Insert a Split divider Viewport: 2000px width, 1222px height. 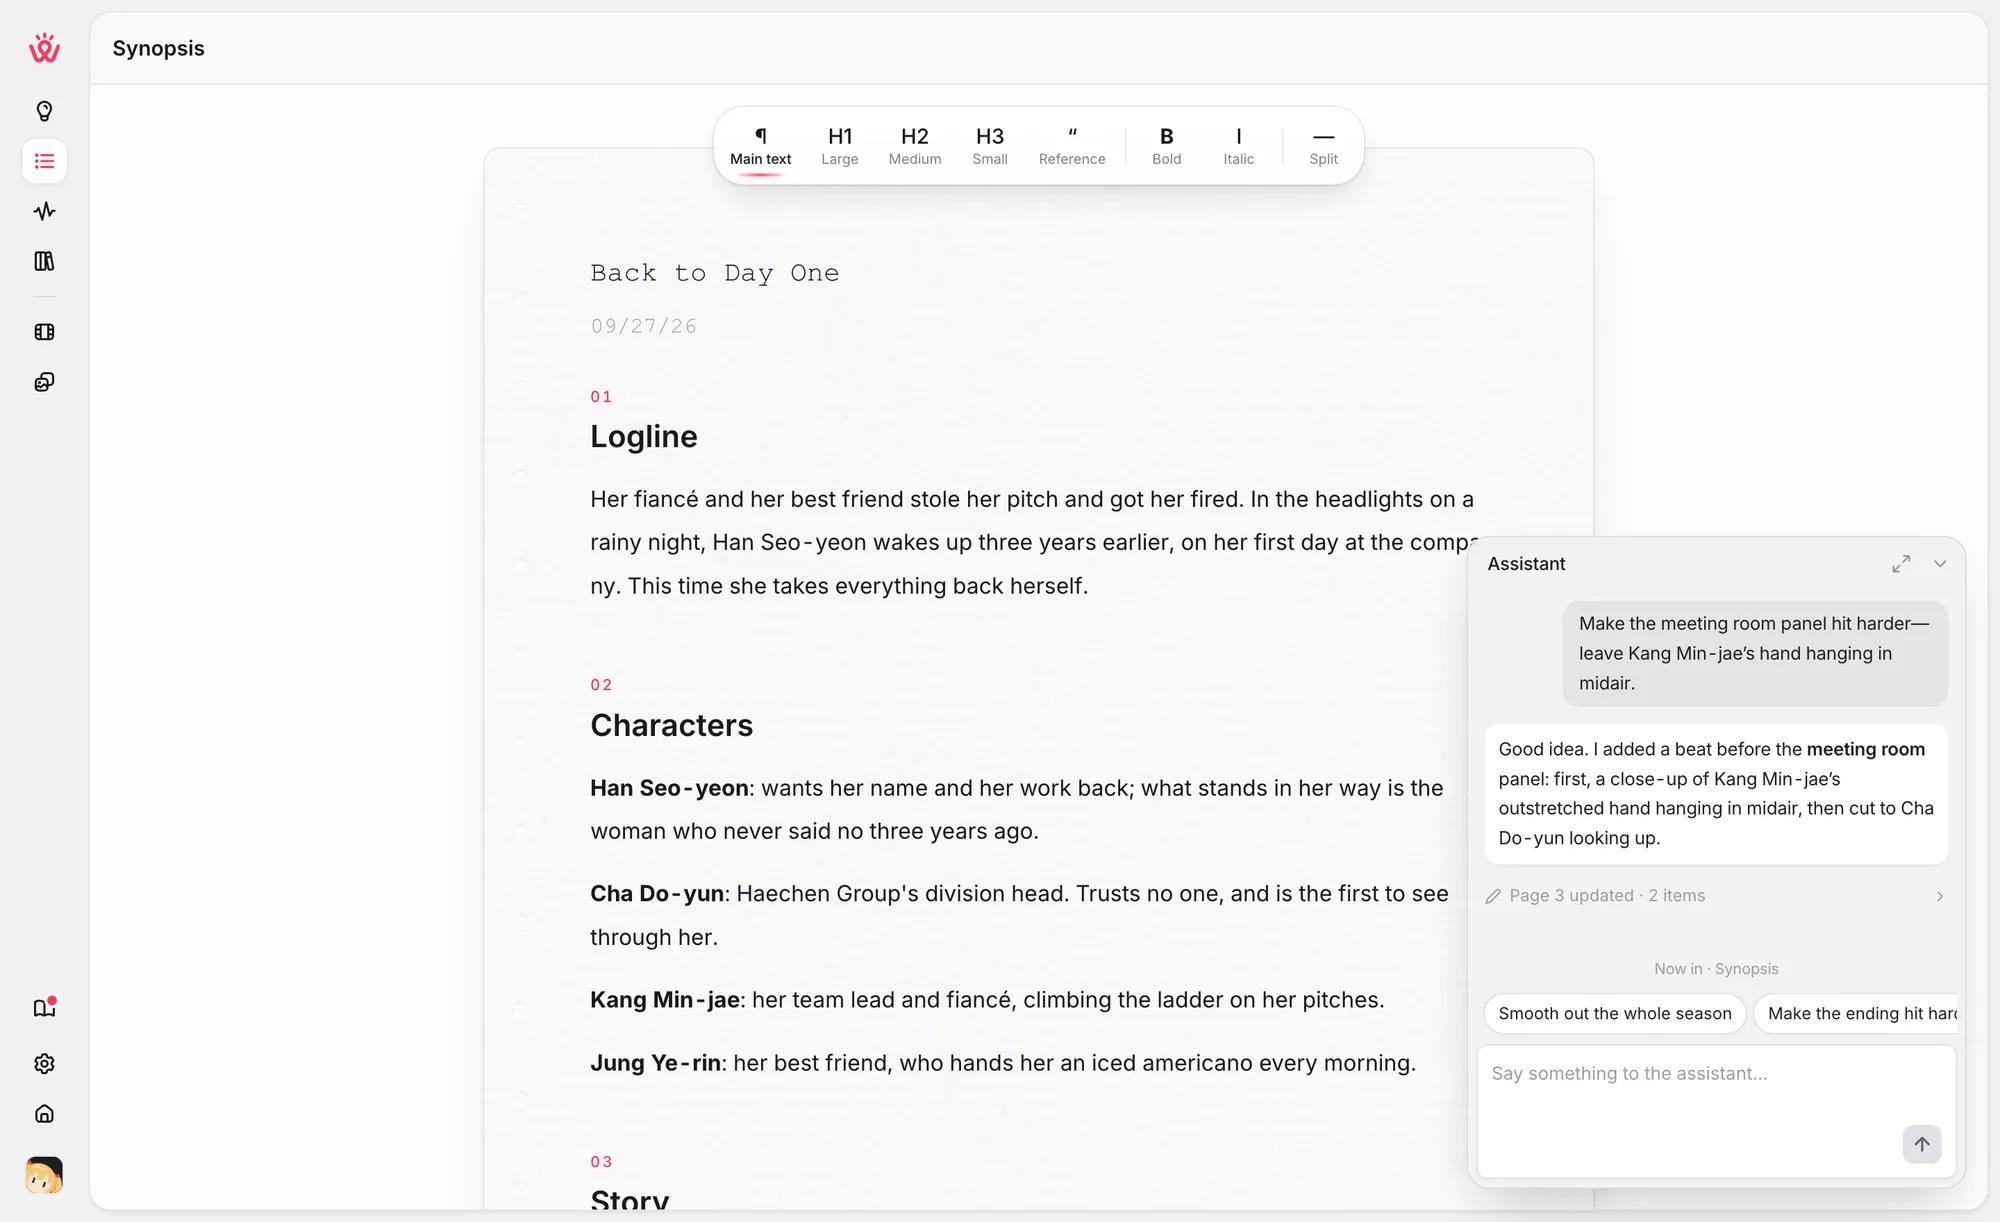(x=1323, y=146)
